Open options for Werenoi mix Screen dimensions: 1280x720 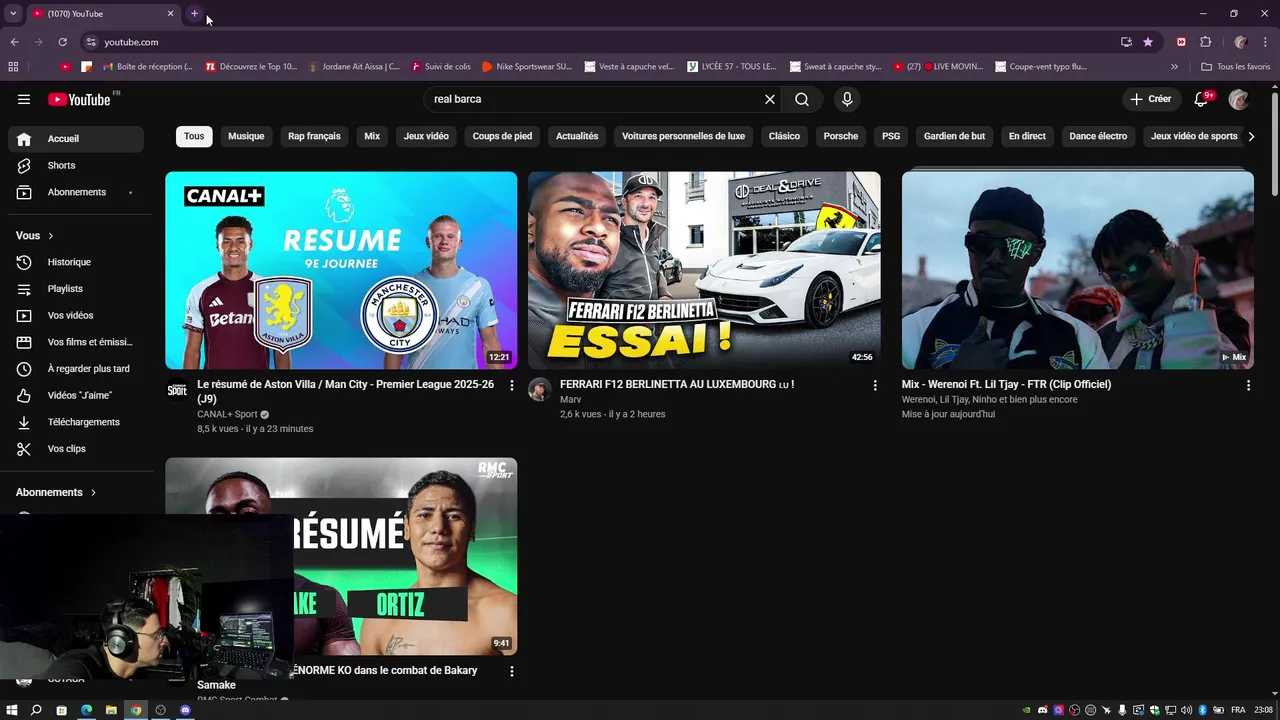1248,385
